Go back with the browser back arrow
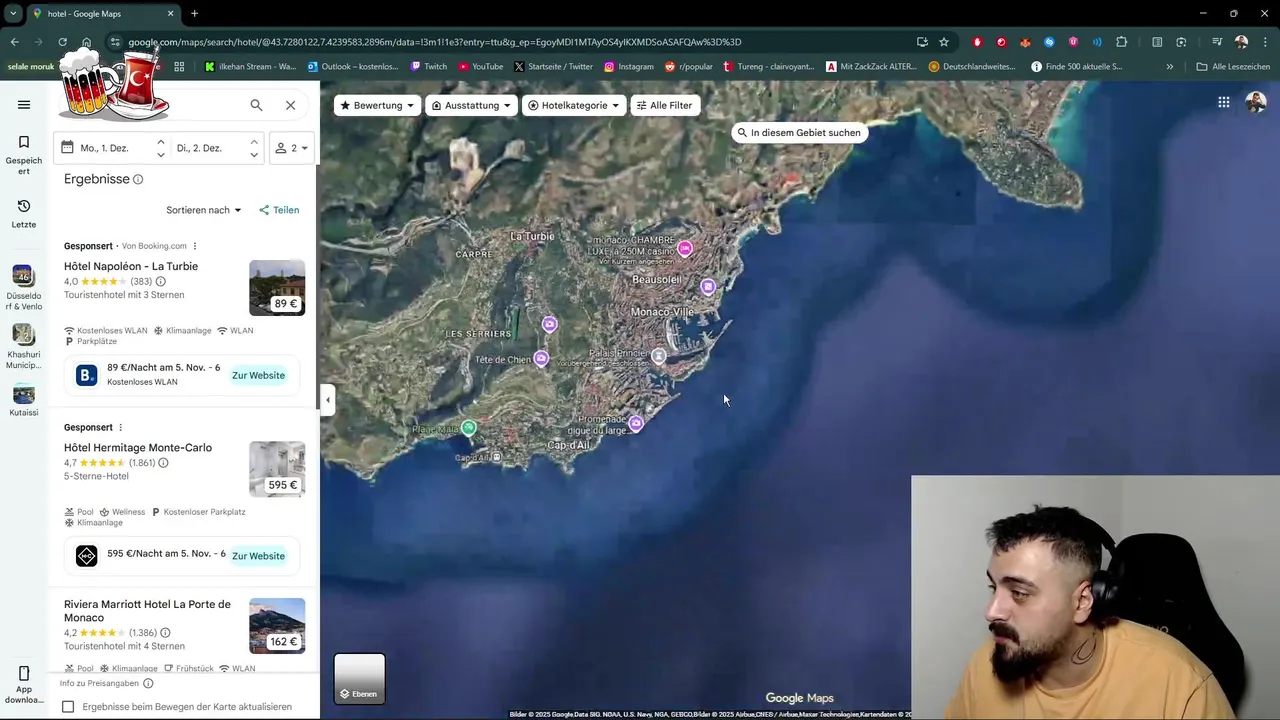 14,42
